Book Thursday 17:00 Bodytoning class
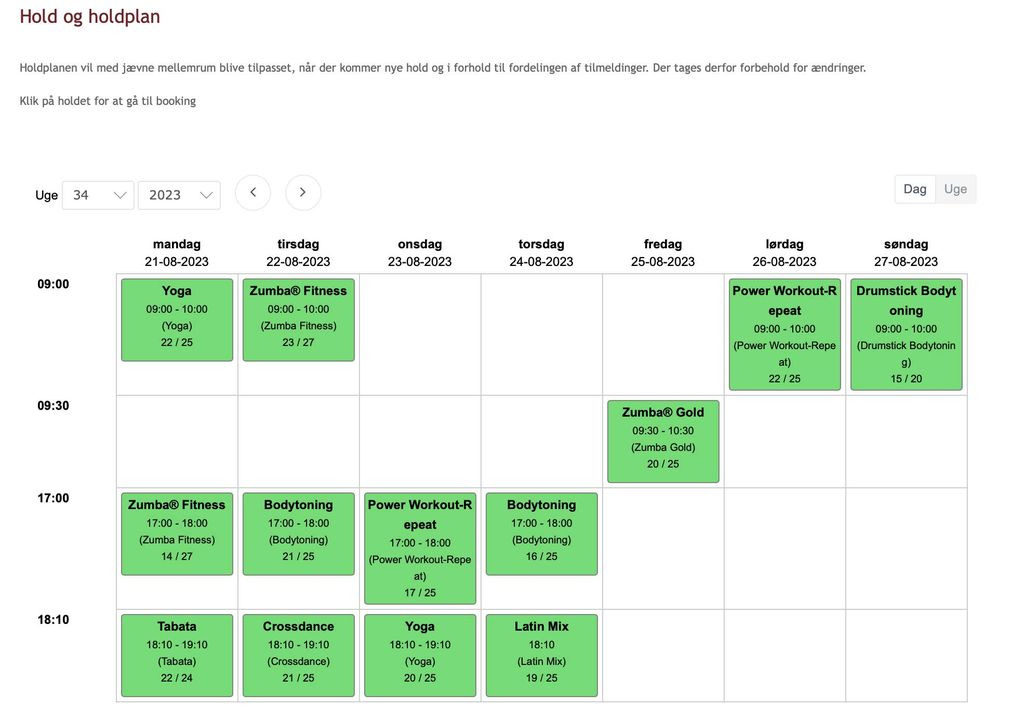The height and width of the screenshot is (720, 1012). (542, 534)
